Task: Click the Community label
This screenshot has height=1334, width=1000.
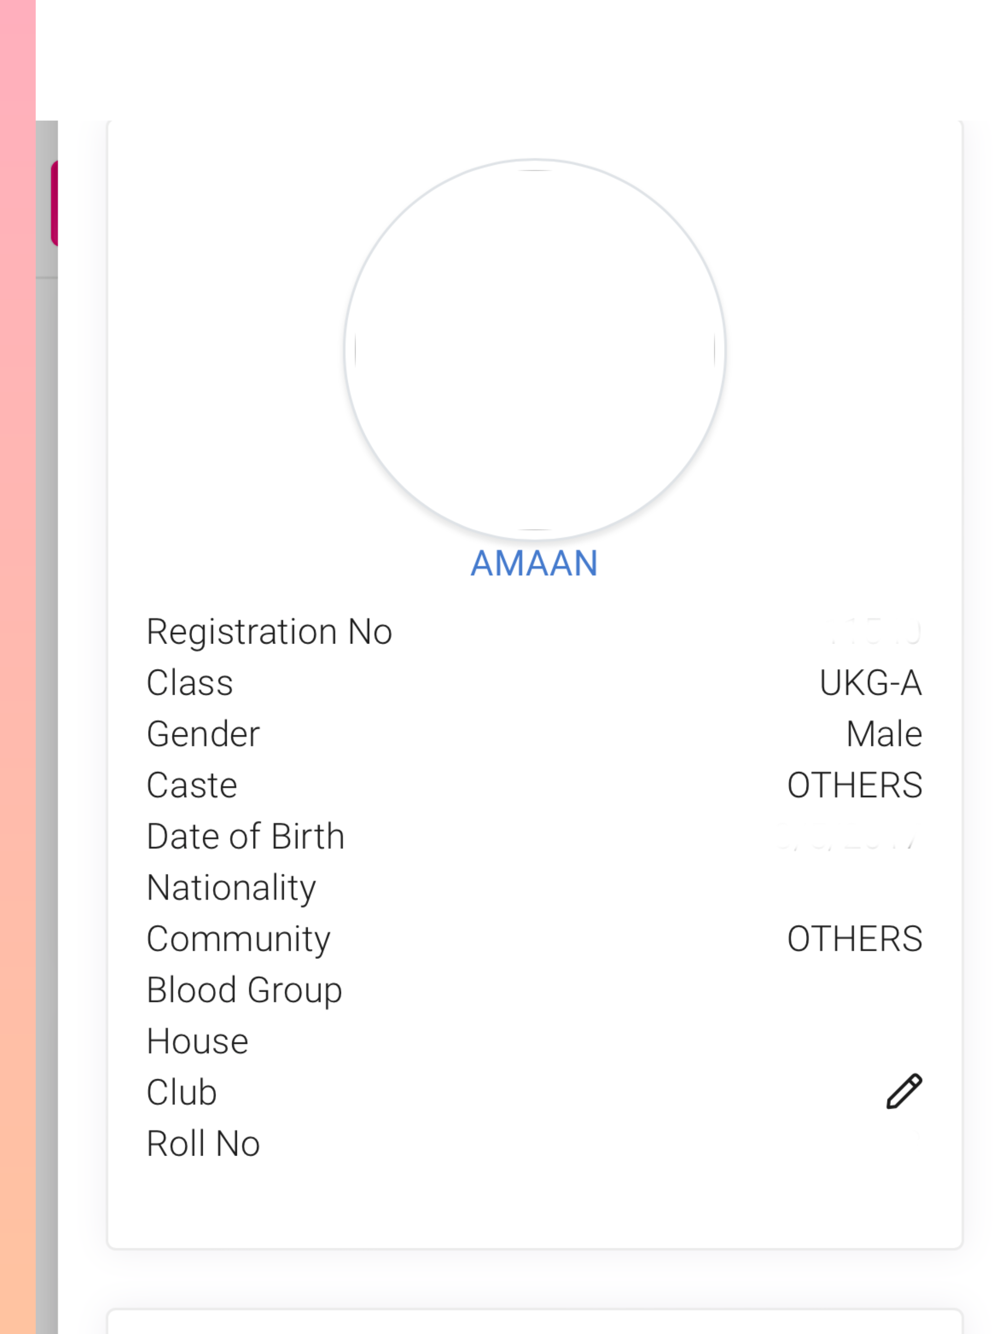Action: pyautogui.click(x=238, y=939)
